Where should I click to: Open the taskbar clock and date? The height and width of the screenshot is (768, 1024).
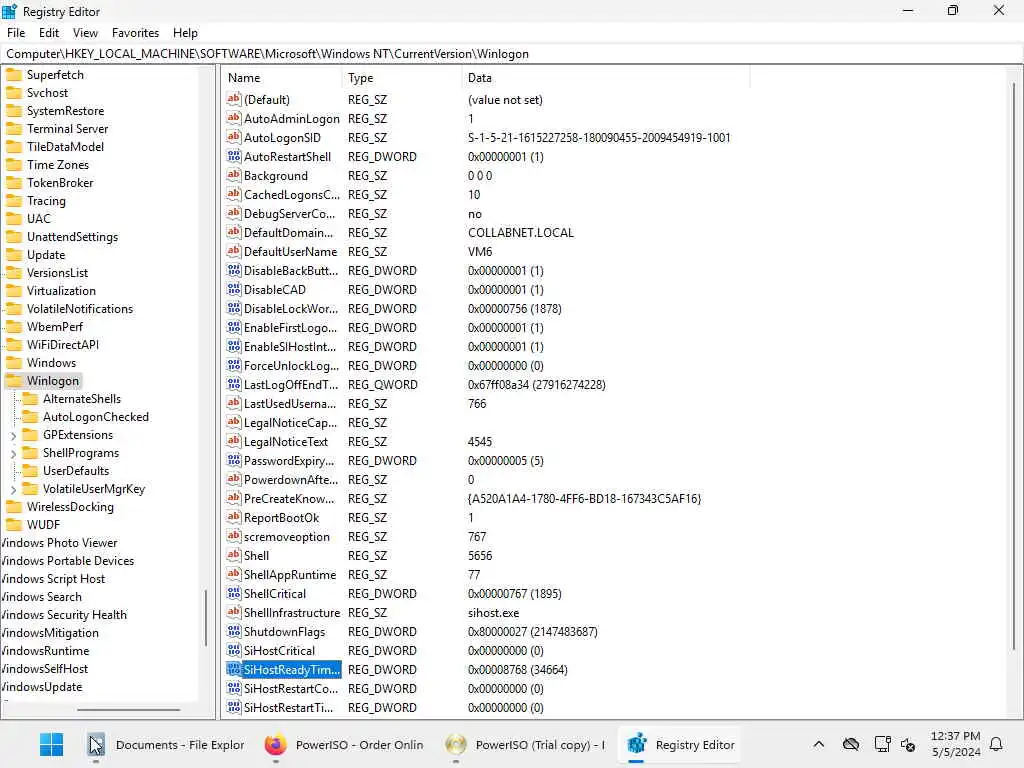[955, 744]
